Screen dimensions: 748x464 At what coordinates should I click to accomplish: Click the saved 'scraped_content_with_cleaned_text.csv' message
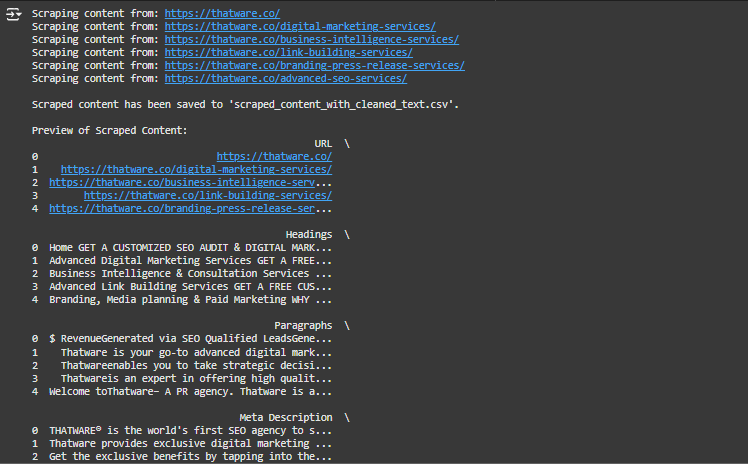(x=245, y=104)
